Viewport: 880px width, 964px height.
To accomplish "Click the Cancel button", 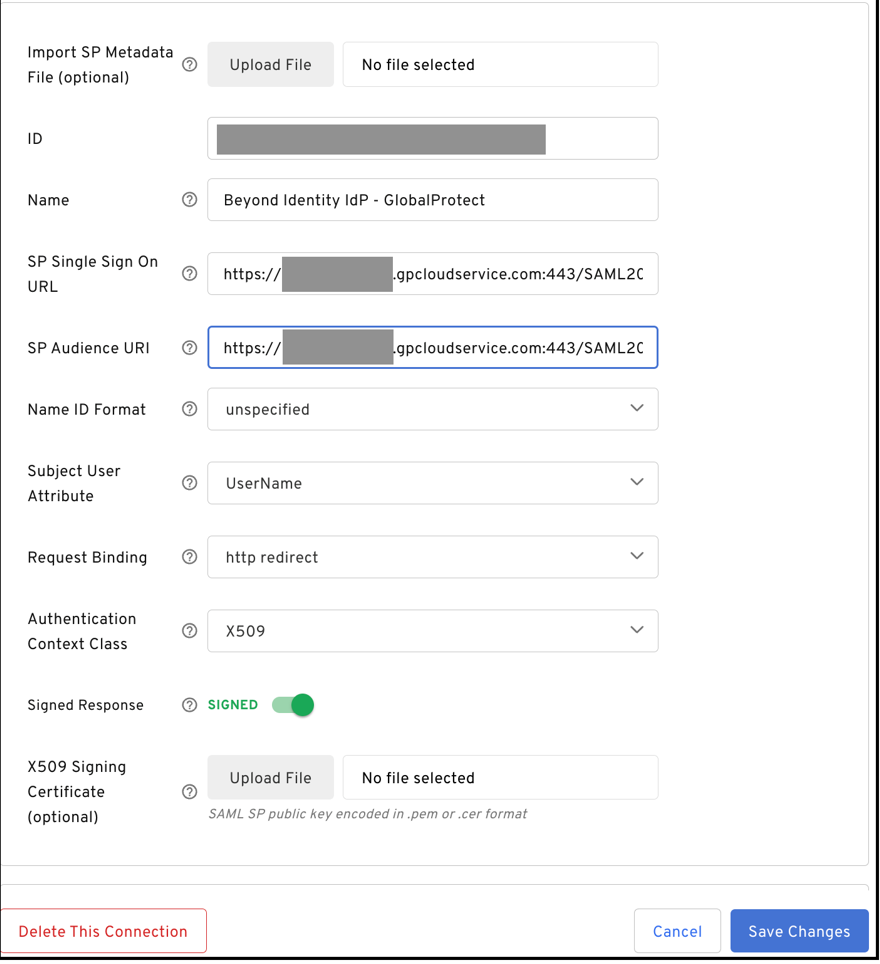I will [x=677, y=931].
